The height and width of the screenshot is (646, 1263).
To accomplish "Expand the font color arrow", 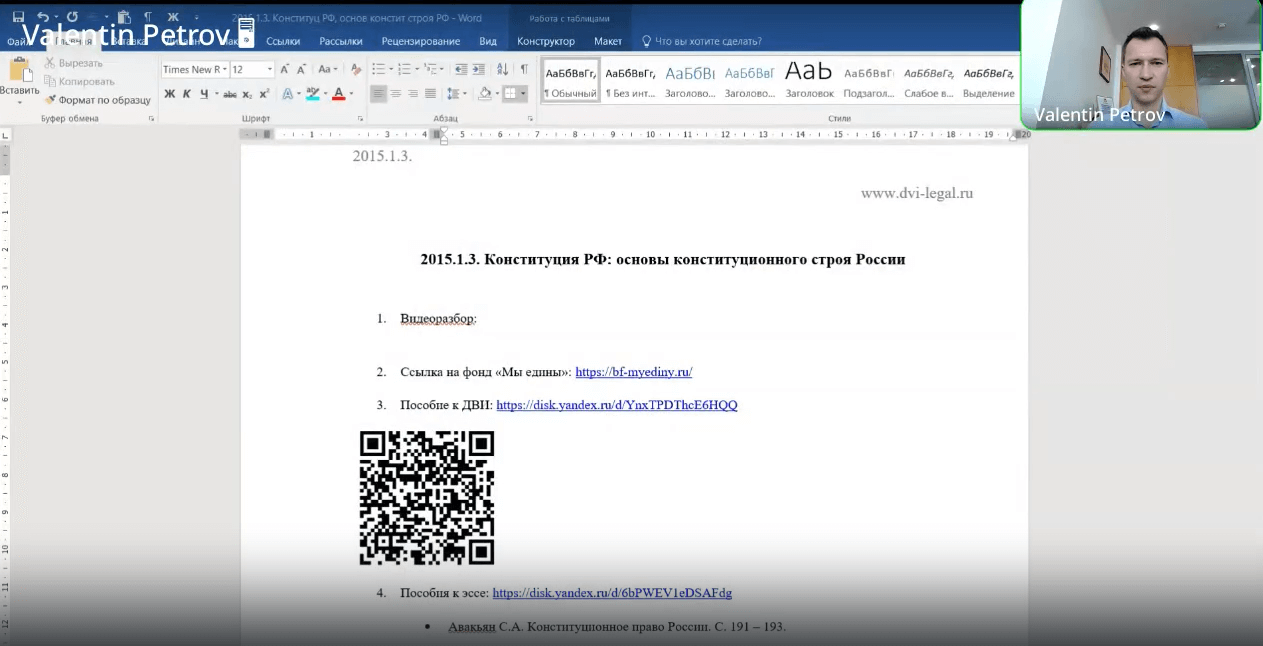I will [x=351, y=94].
